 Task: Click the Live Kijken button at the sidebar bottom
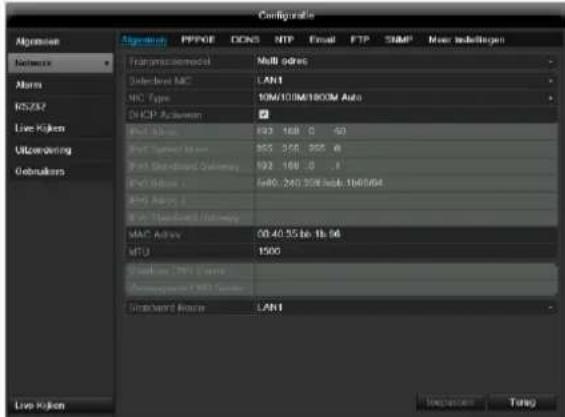point(61,405)
